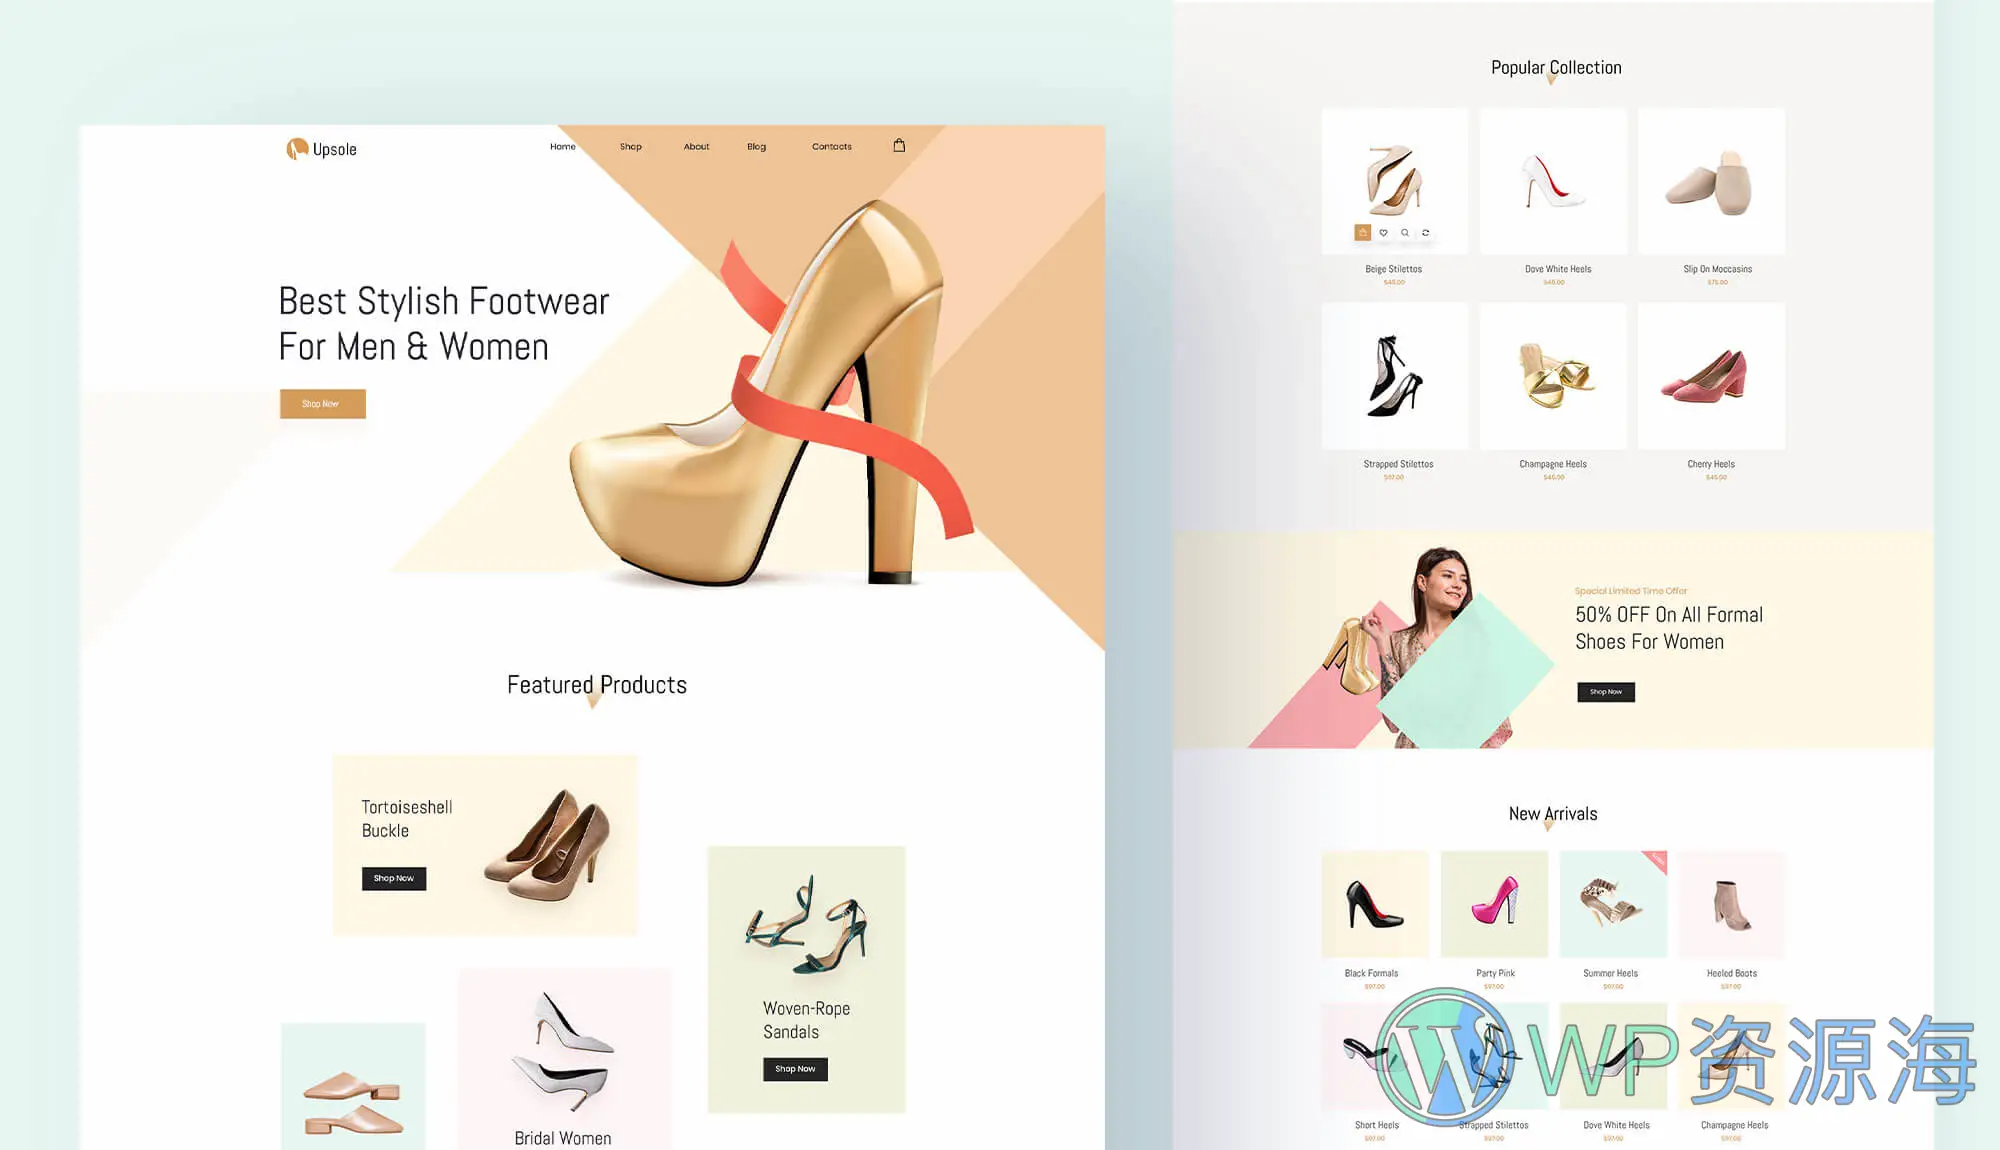Open the Heeled Boots product image
This screenshot has height=1150, width=2000.
[x=1731, y=904]
